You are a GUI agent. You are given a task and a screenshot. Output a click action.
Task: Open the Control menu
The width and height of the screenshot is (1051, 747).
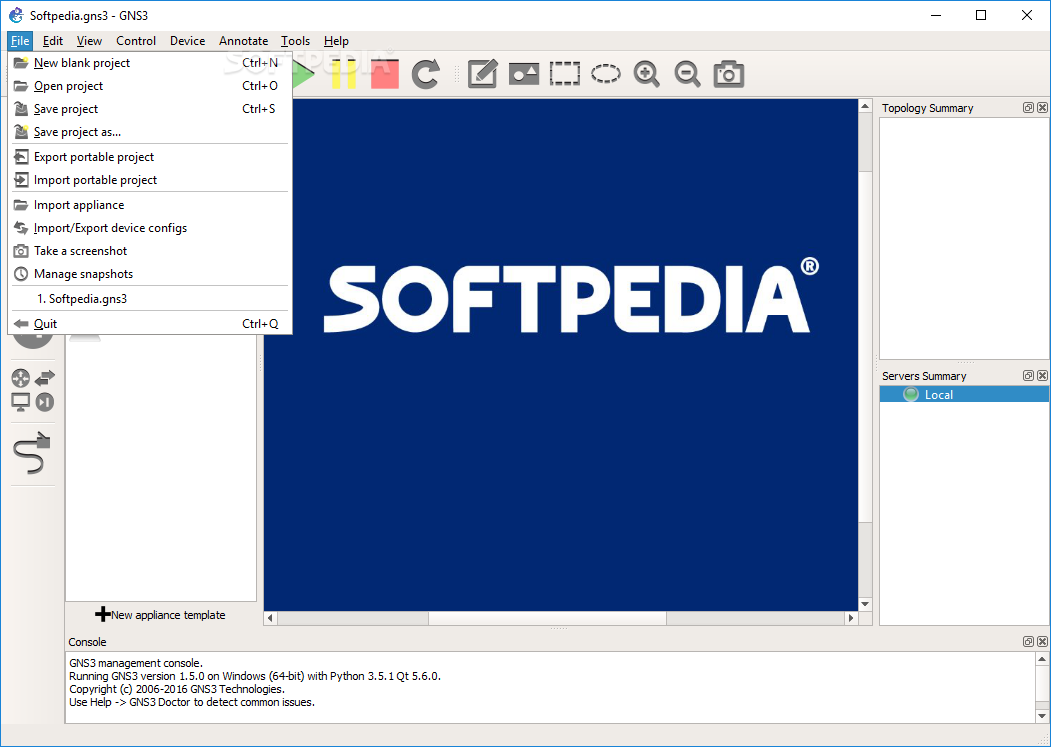pyautogui.click(x=136, y=41)
